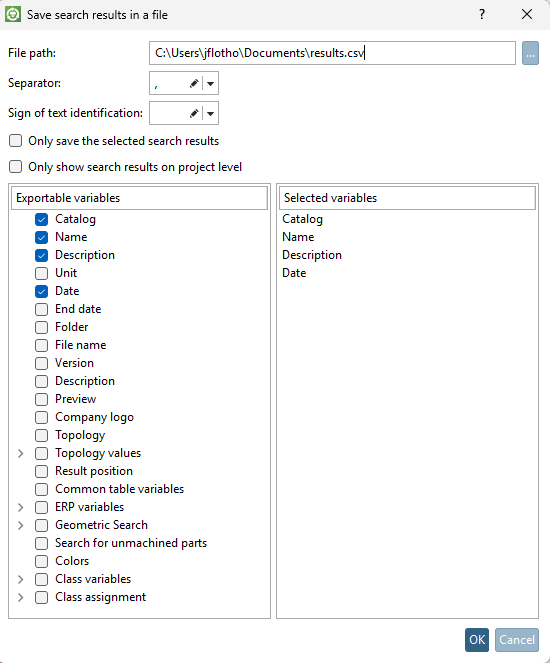The height and width of the screenshot is (663, 550).
Task: Click the help question mark icon
Action: point(482,14)
